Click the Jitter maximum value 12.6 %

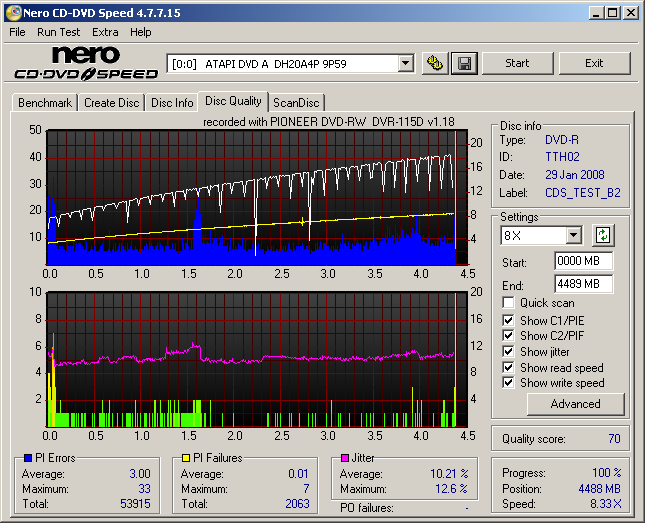[452, 489]
